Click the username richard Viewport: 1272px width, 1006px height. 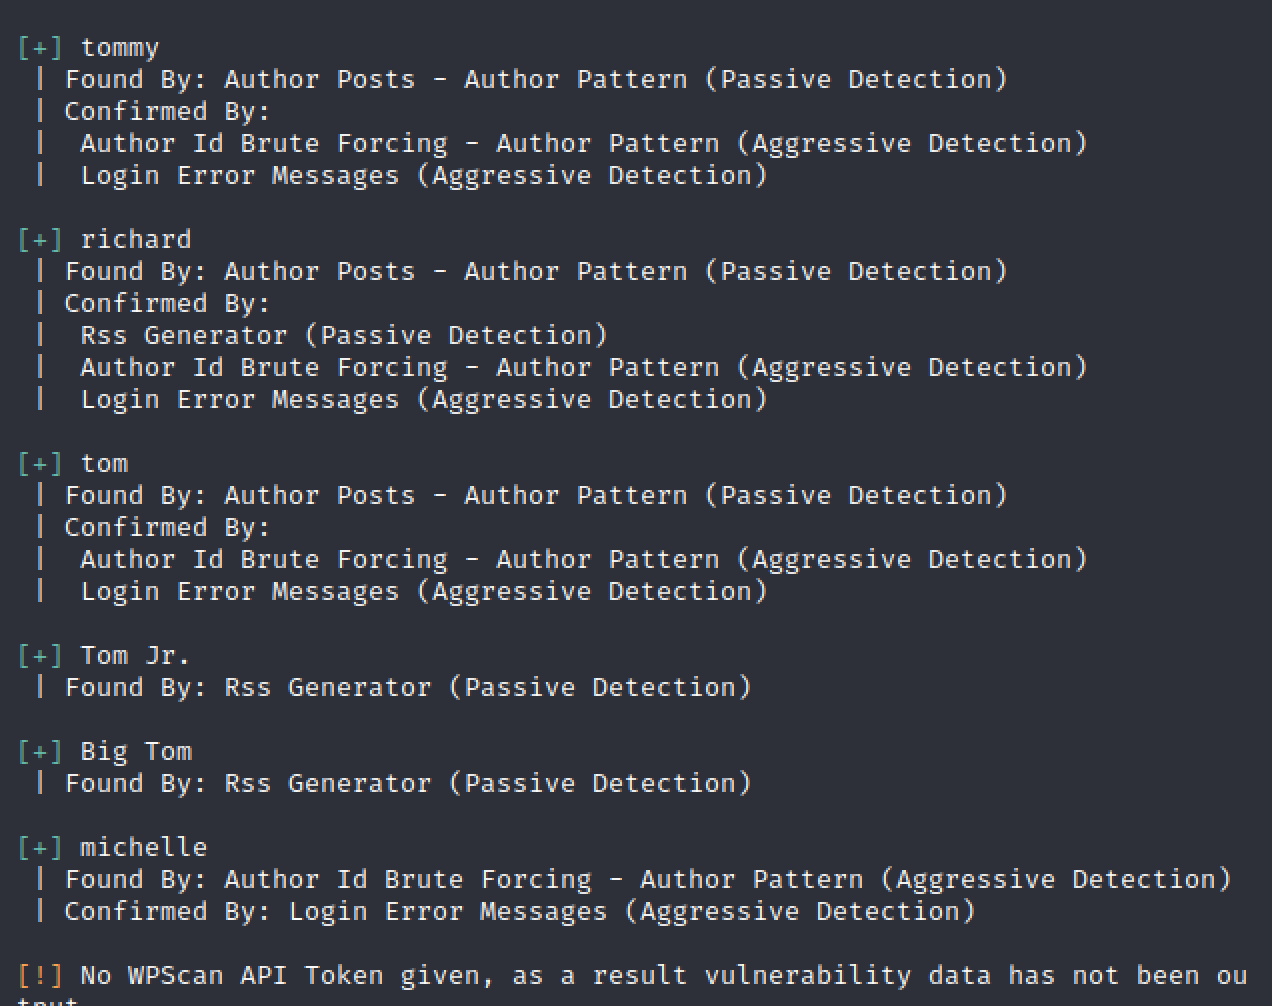coord(136,240)
